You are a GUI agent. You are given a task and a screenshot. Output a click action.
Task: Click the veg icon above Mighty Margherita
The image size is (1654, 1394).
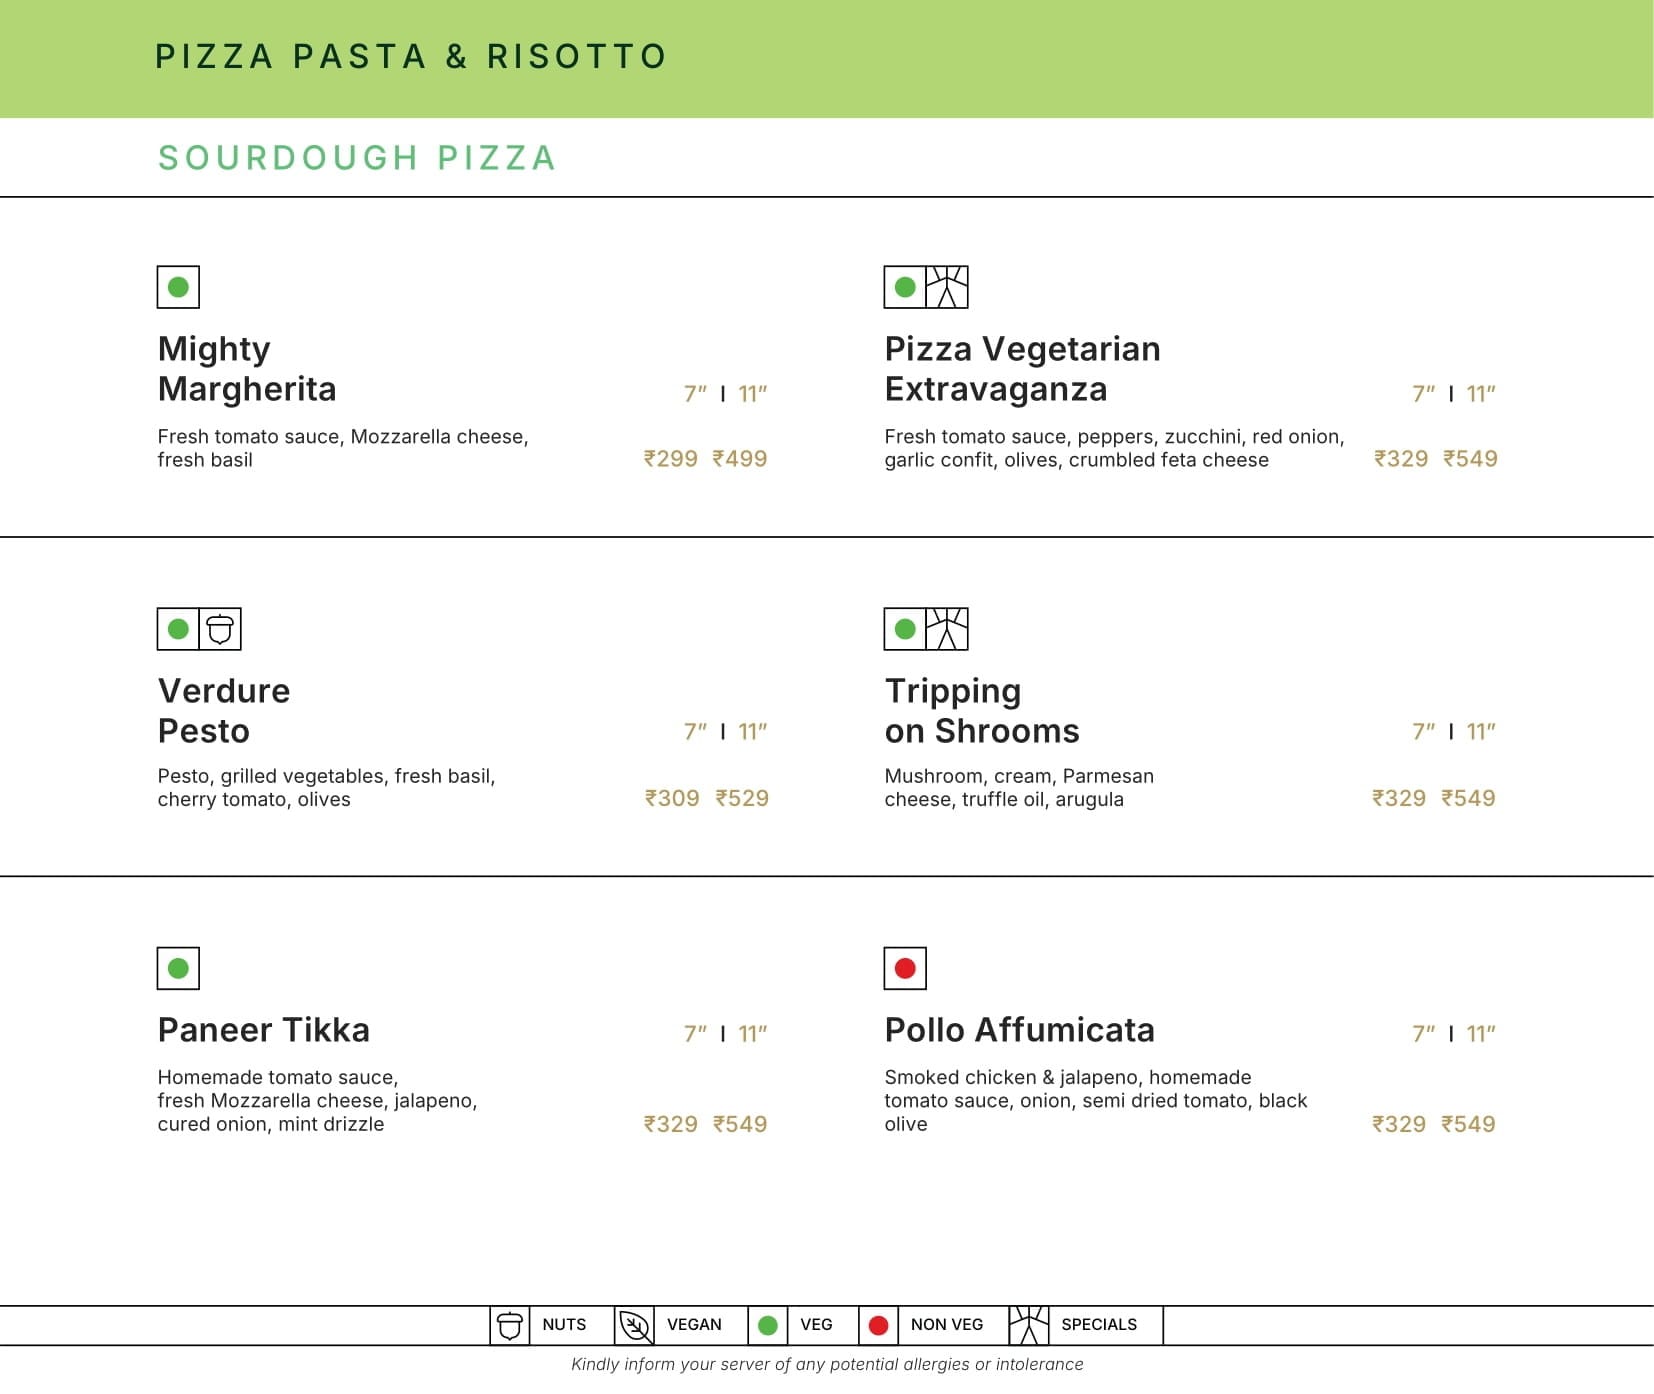(178, 287)
